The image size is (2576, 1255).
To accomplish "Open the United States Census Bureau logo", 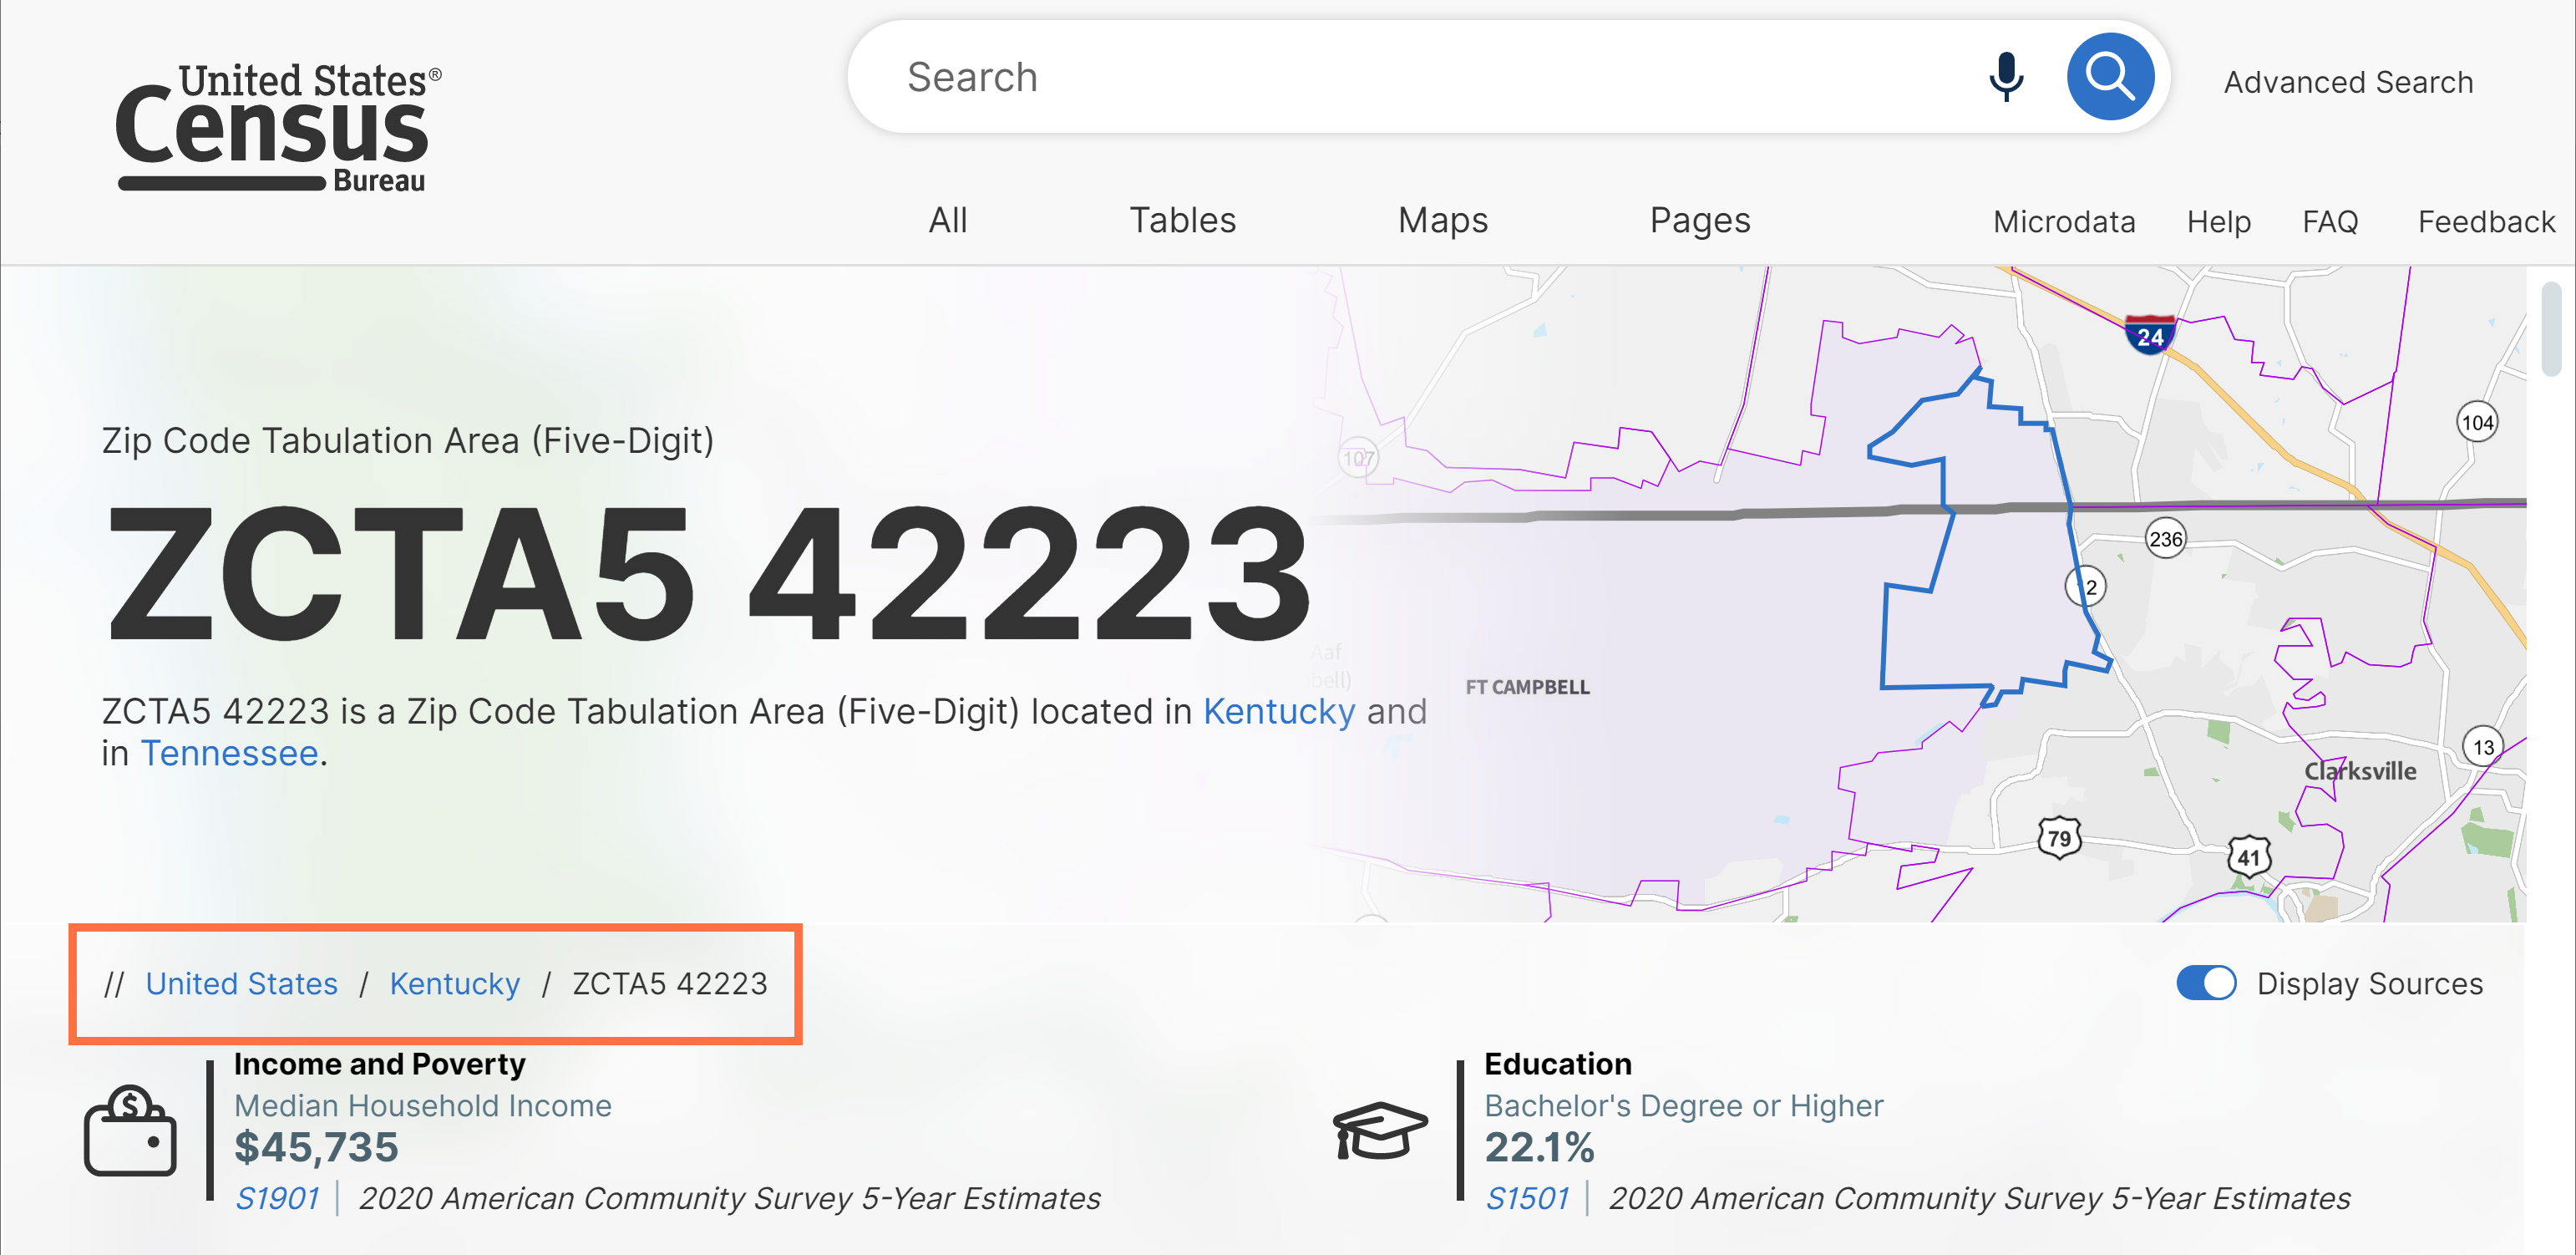I will pos(278,127).
